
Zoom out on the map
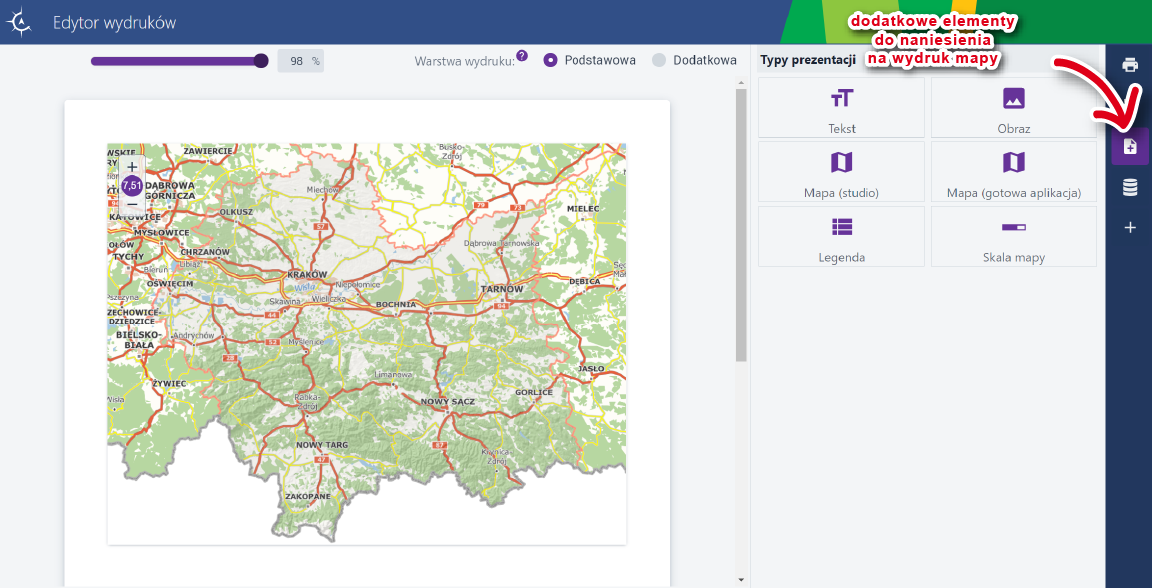click(x=132, y=204)
